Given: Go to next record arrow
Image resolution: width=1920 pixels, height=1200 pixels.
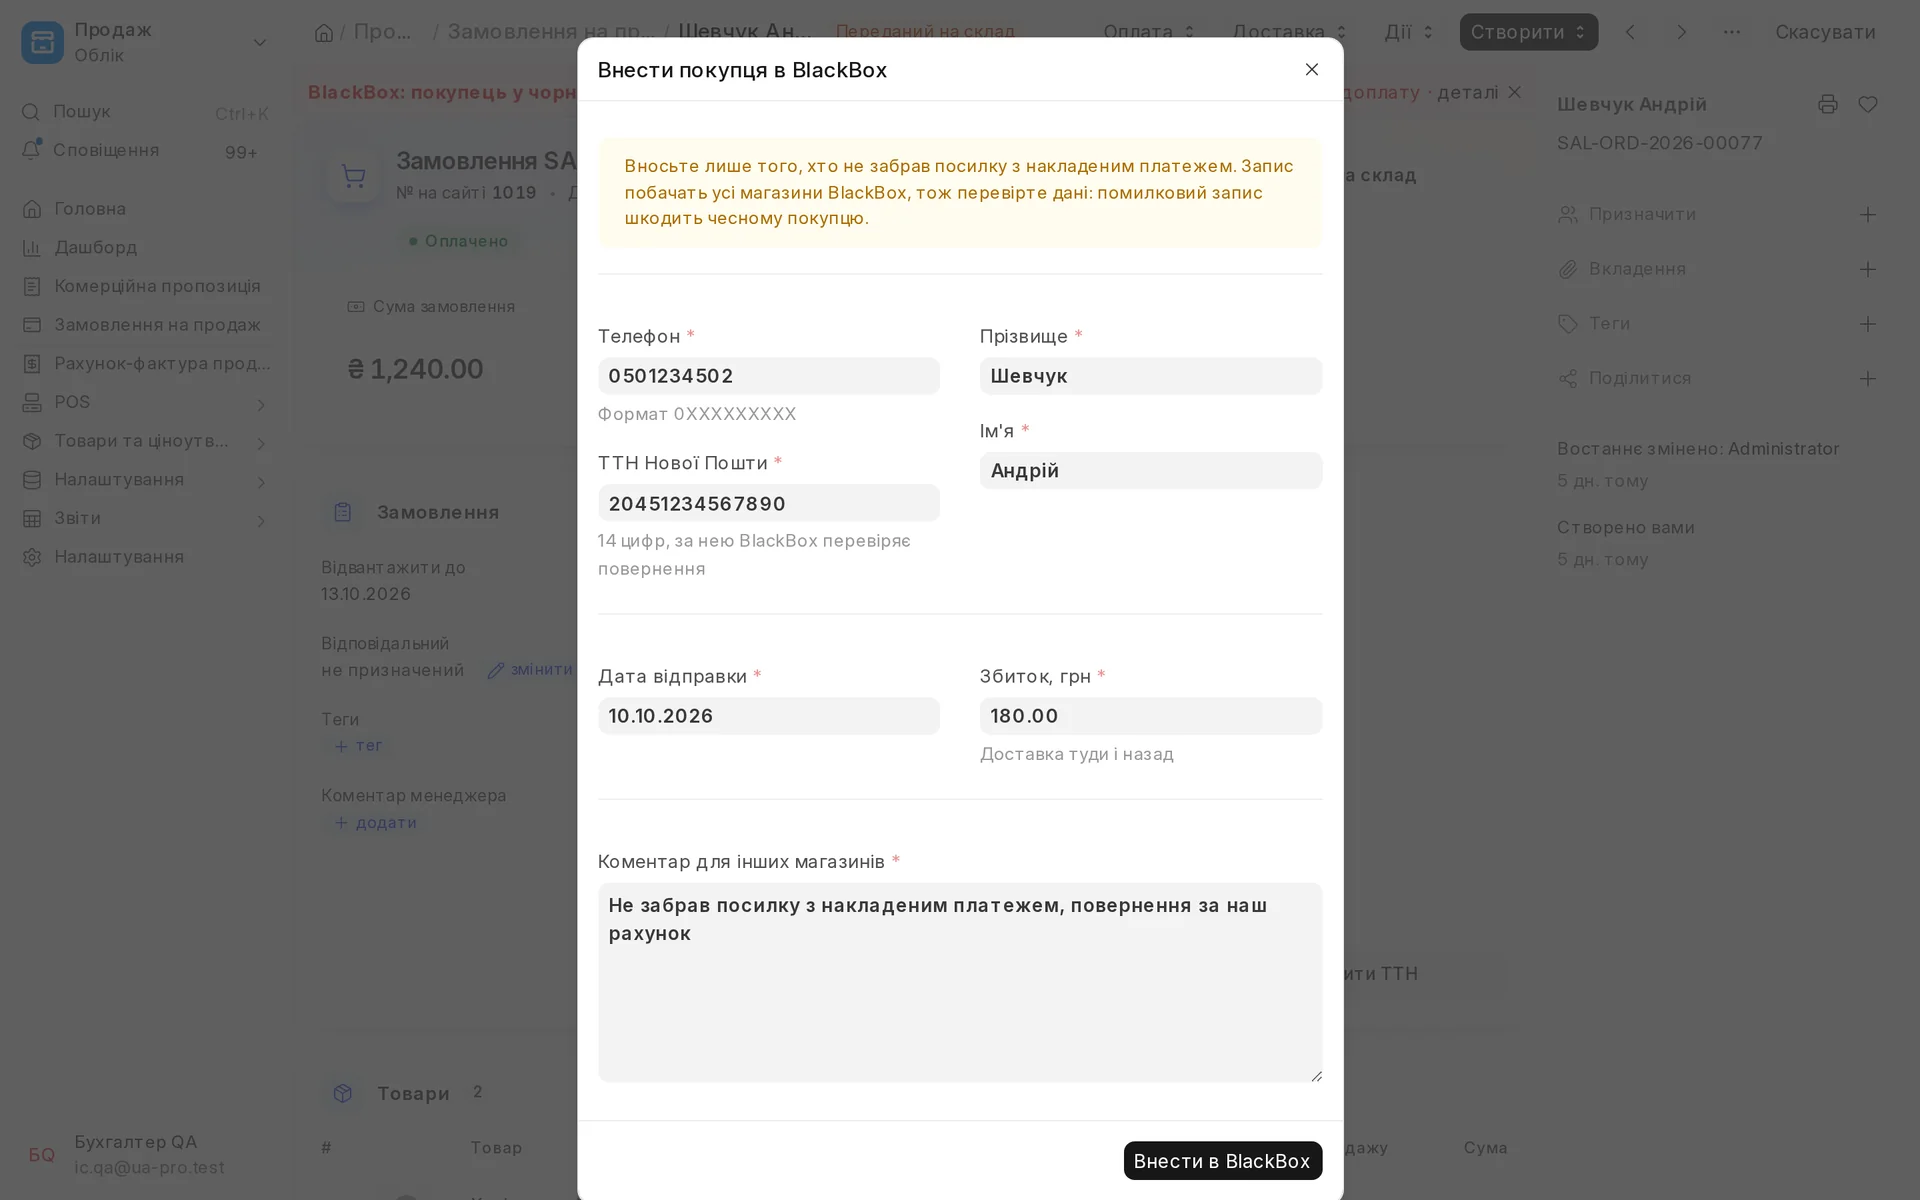Looking at the screenshot, I should pyautogui.click(x=1681, y=32).
